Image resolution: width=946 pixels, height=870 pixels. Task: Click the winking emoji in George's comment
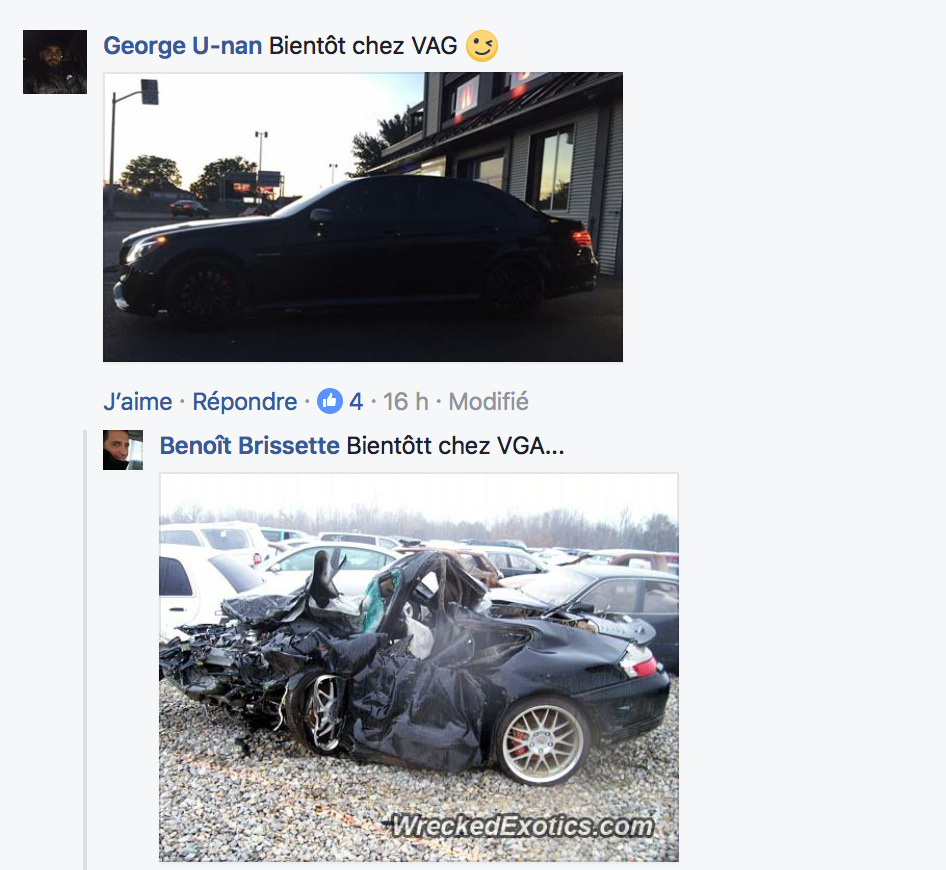(481, 46)
